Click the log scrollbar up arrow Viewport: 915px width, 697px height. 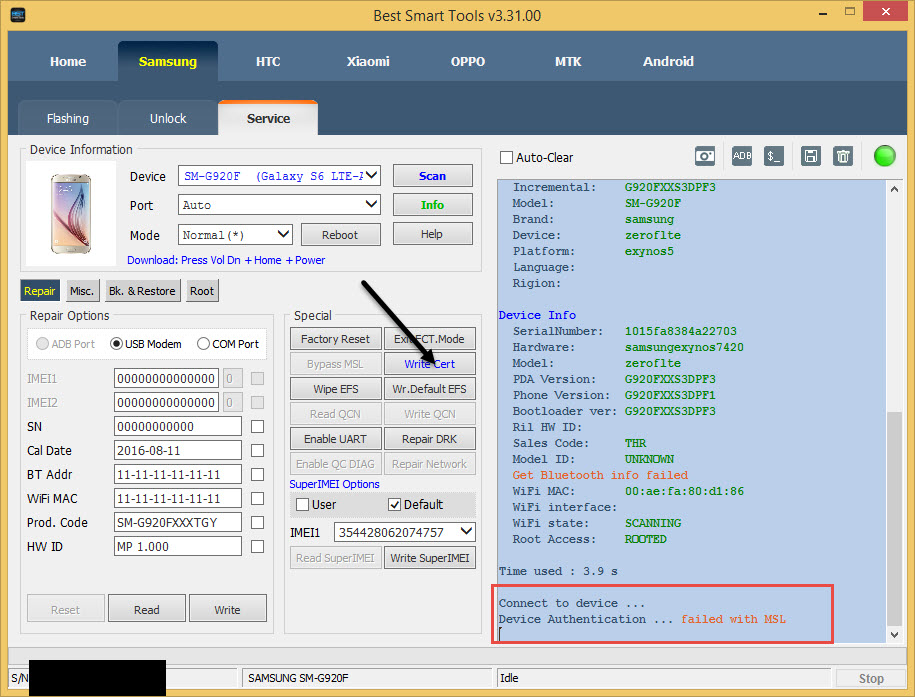[895, 189]
